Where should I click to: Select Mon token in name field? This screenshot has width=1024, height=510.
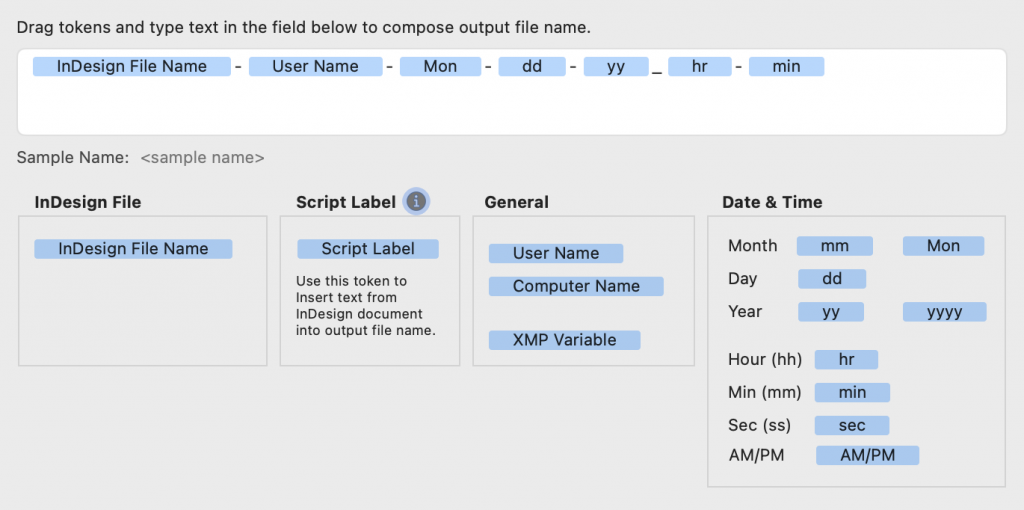(440, 67)
